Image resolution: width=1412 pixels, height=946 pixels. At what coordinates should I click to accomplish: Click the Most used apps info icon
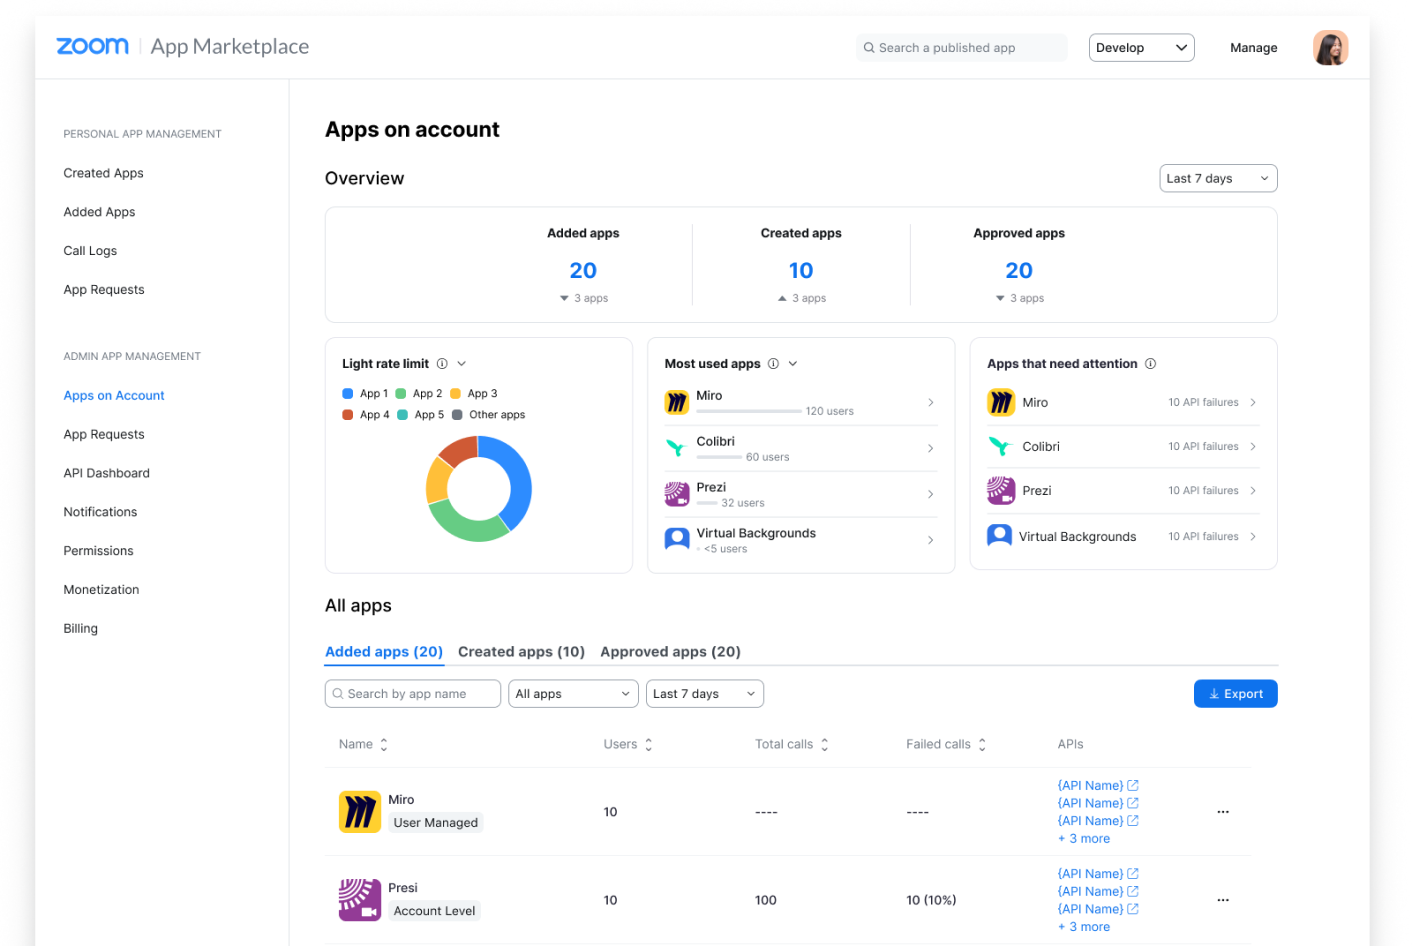click(773, 364)
